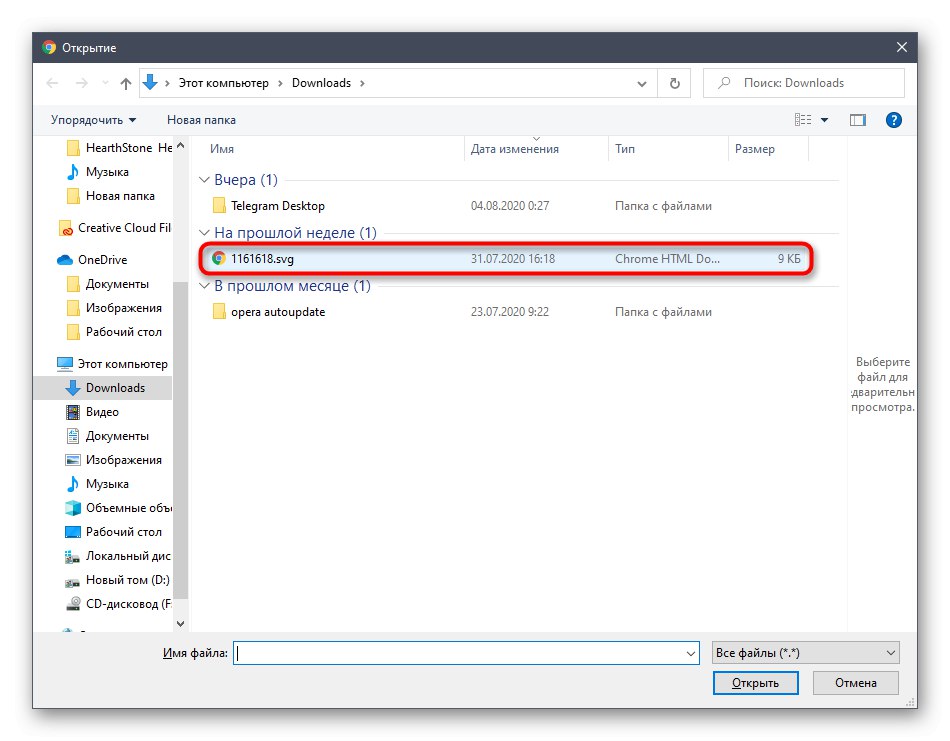Click the blue download arrow in address bar
The height and width of the screenshot is (741, 950).
150,82
